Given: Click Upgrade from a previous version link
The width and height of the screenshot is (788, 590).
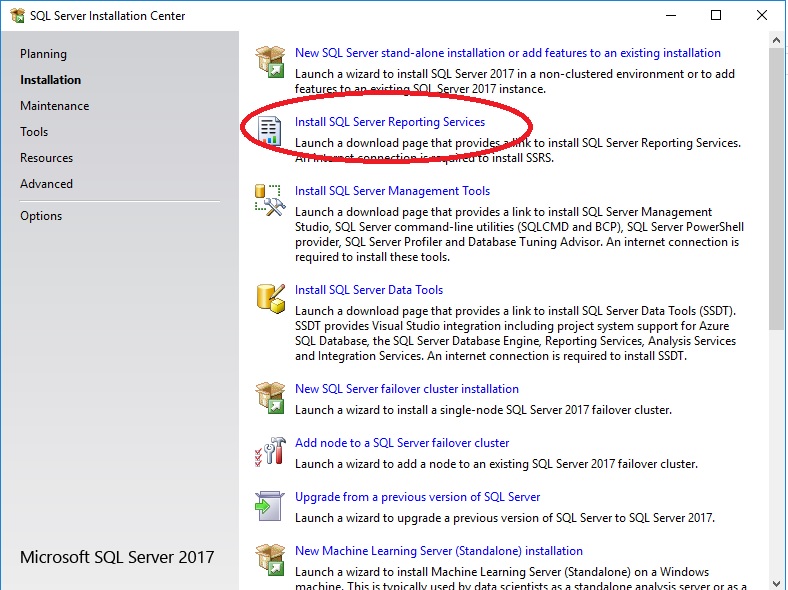Looking at the screenshot, I should [x=418, y=497].
